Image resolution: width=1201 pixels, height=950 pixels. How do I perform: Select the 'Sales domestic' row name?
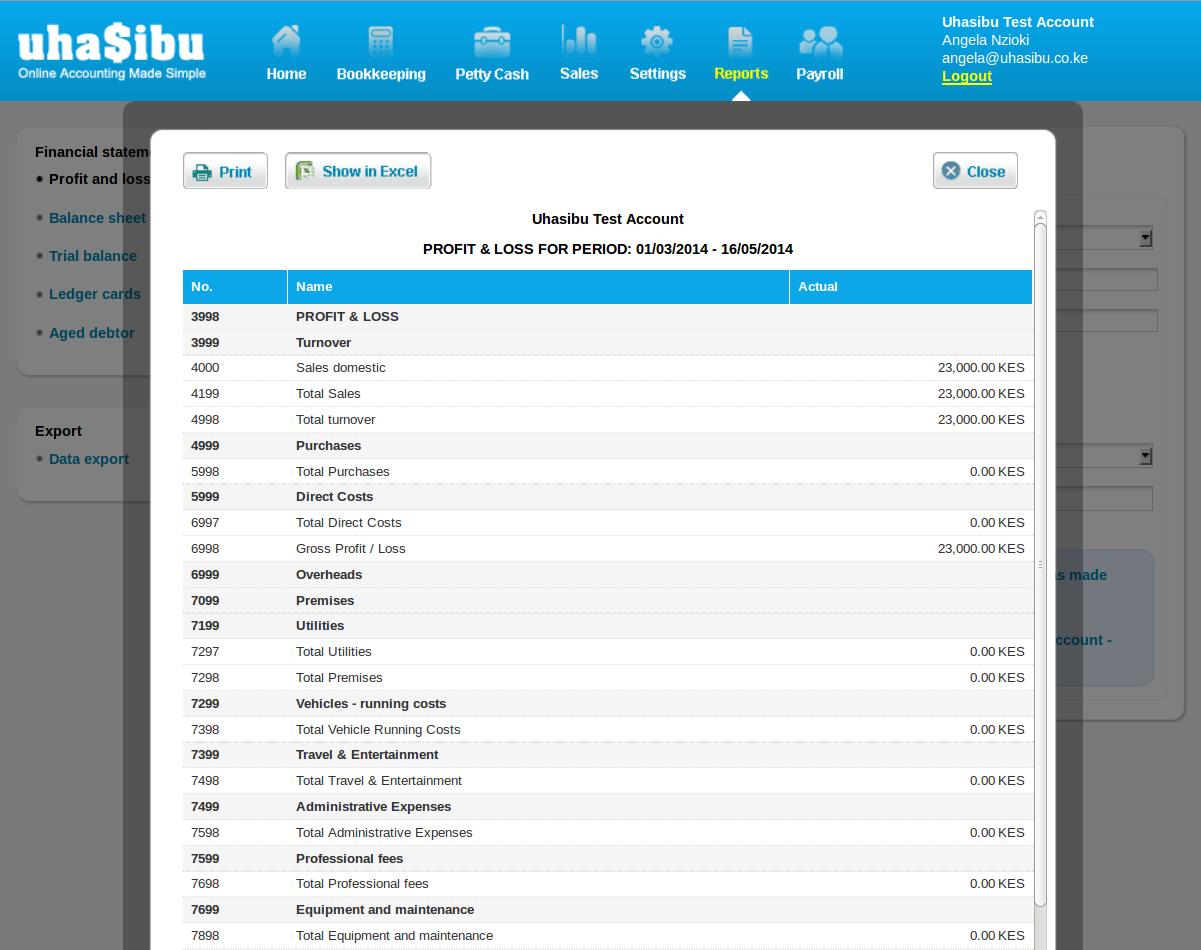point(341,368)
